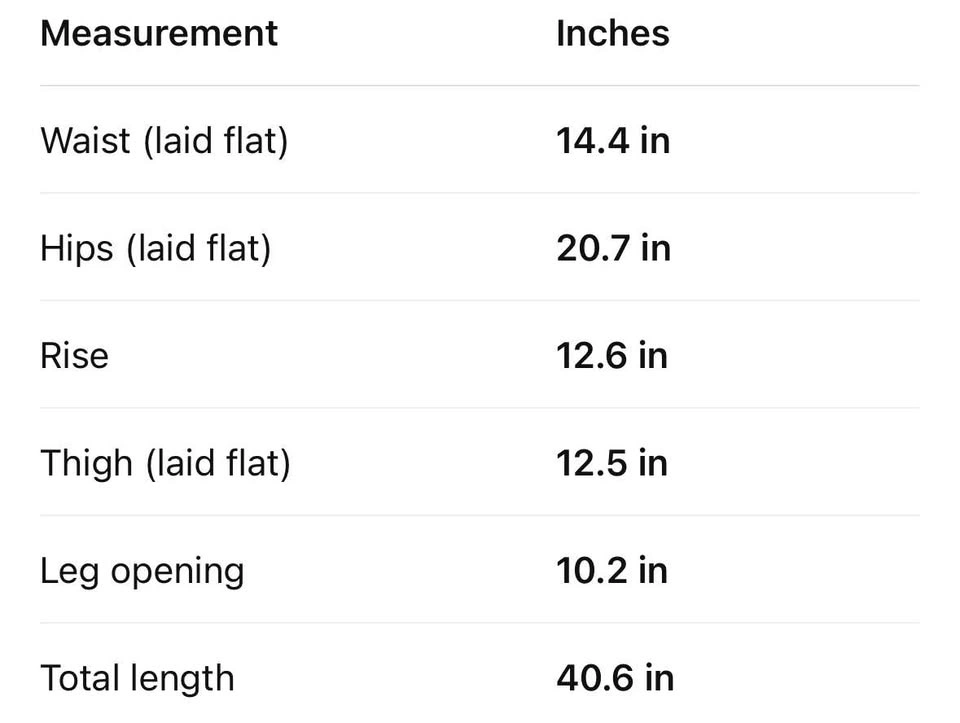
Task: Select the 12.5 in thigh value
Action: 612,463
